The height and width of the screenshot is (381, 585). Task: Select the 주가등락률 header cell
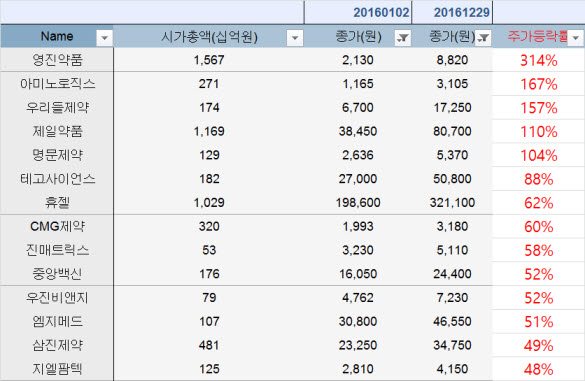pos(538,36)
